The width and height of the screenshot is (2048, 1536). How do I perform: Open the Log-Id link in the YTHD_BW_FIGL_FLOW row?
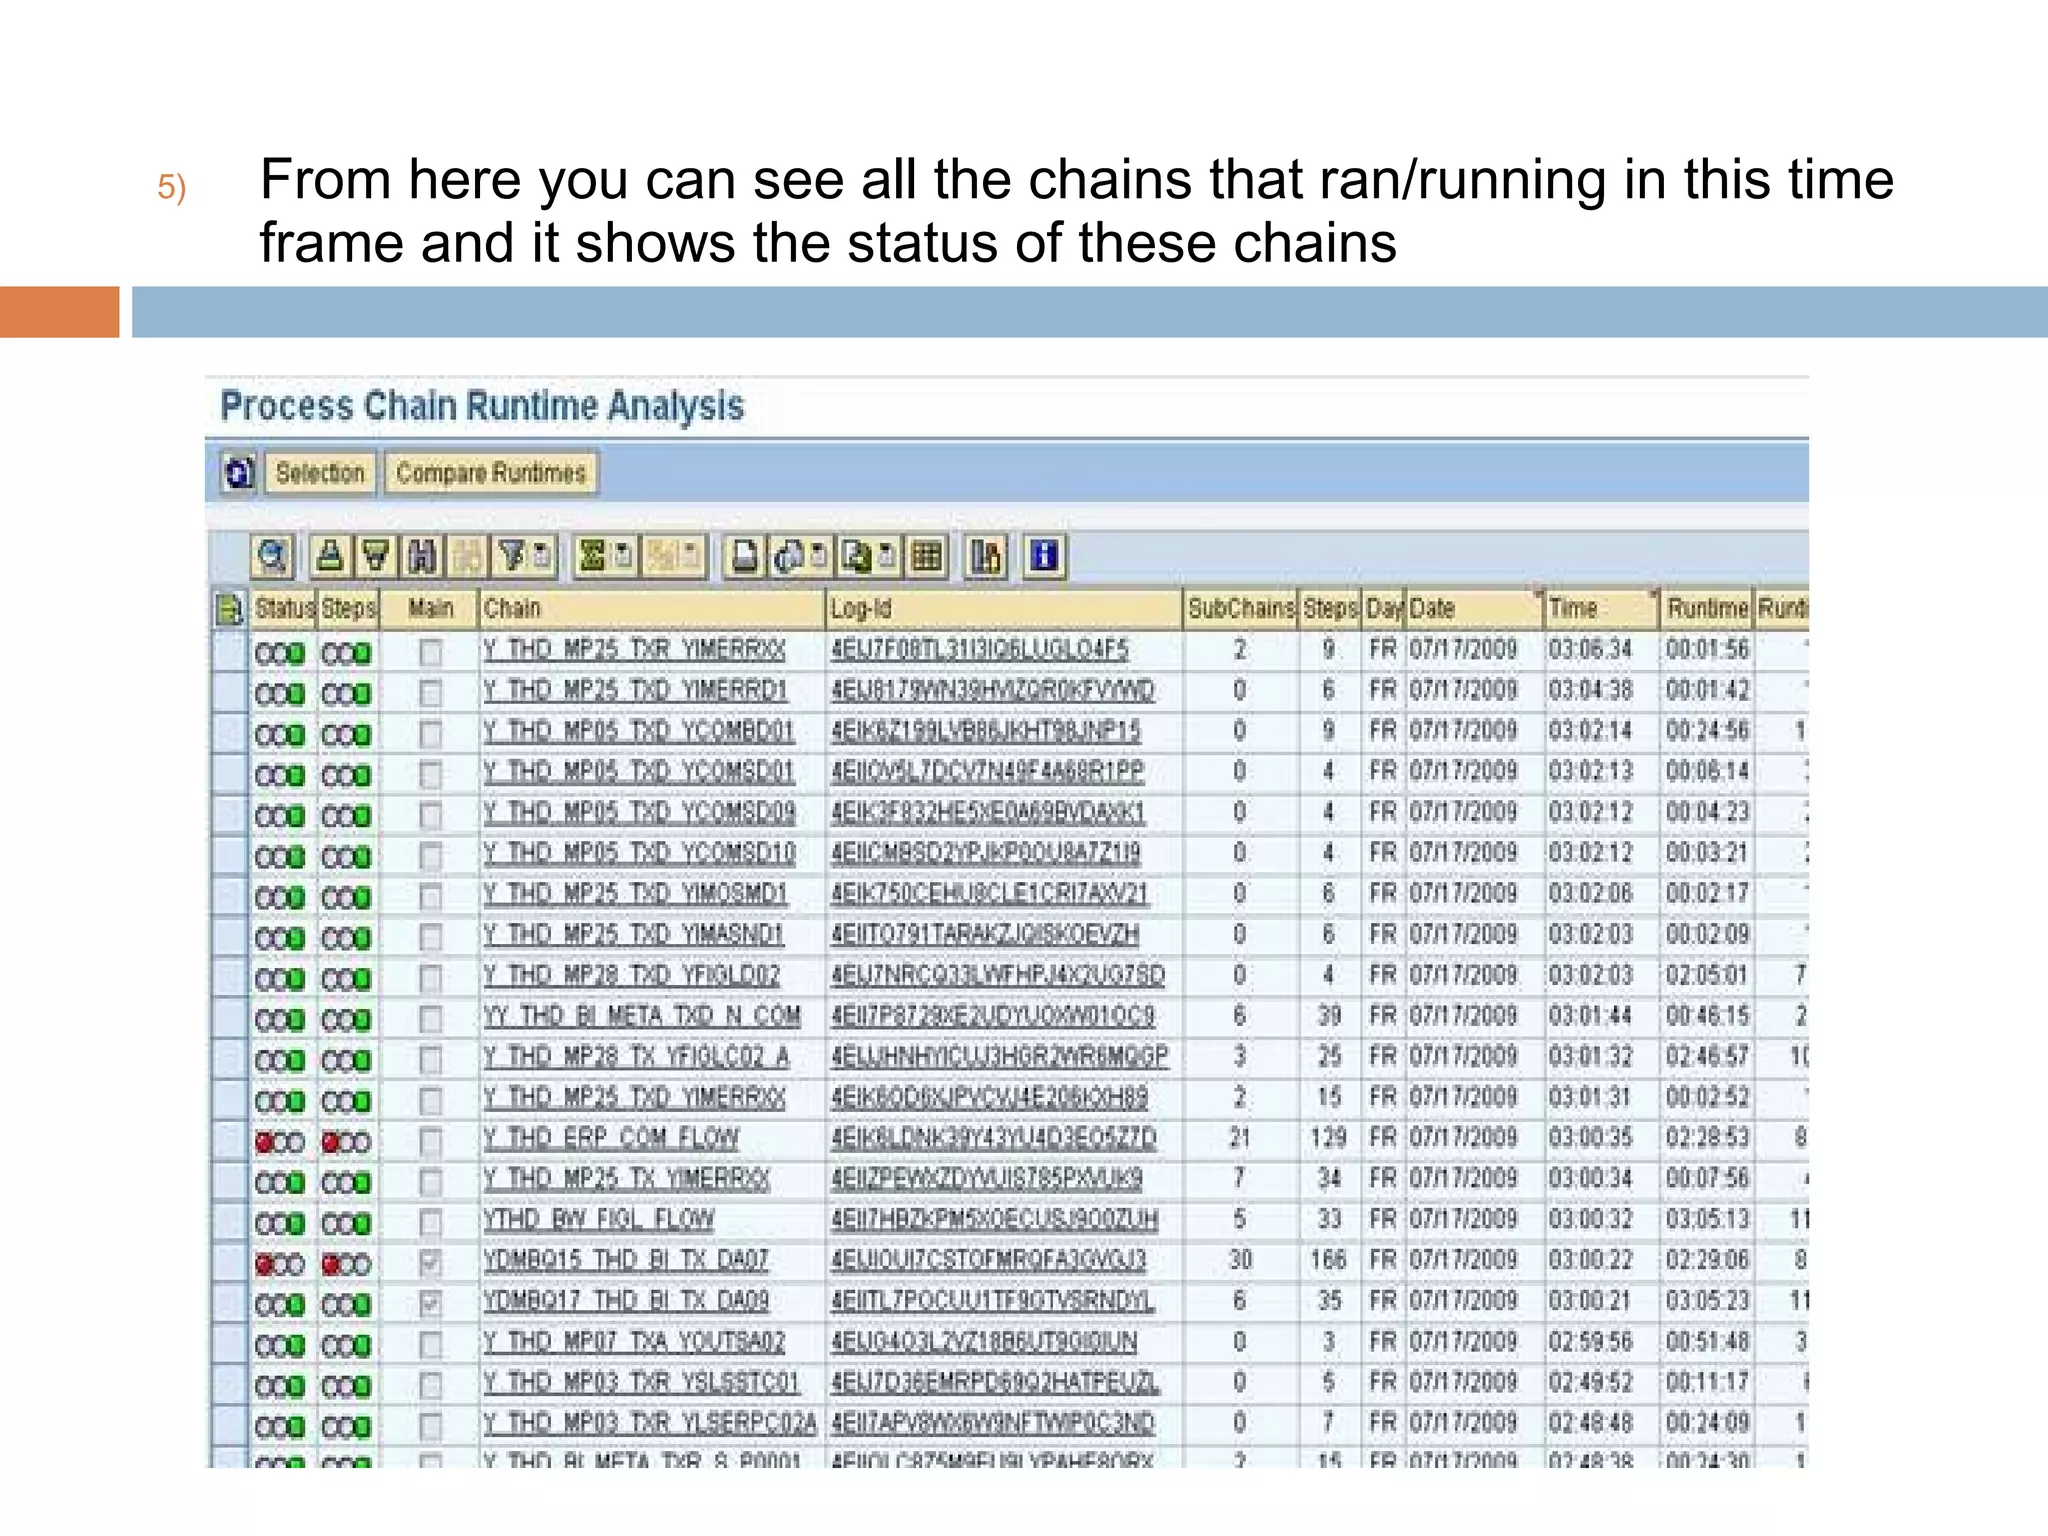(x=994, y=1220)
